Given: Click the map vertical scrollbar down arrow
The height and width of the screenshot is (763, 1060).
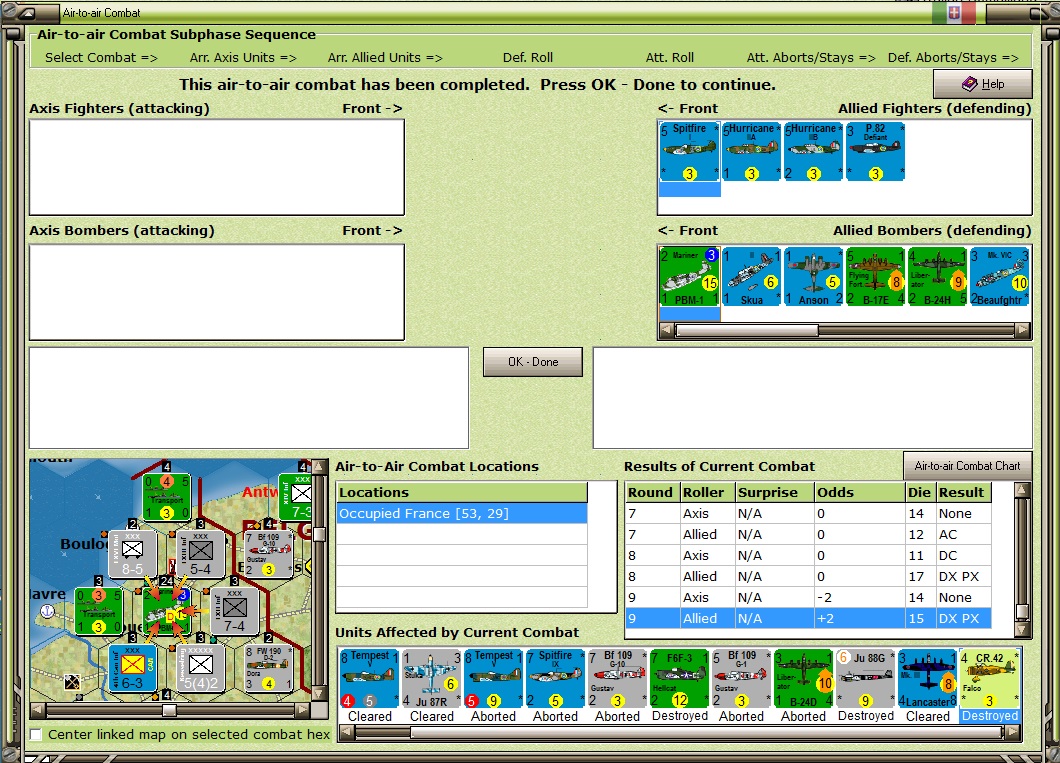Looking at the screenshot, I should coord(319,694).
